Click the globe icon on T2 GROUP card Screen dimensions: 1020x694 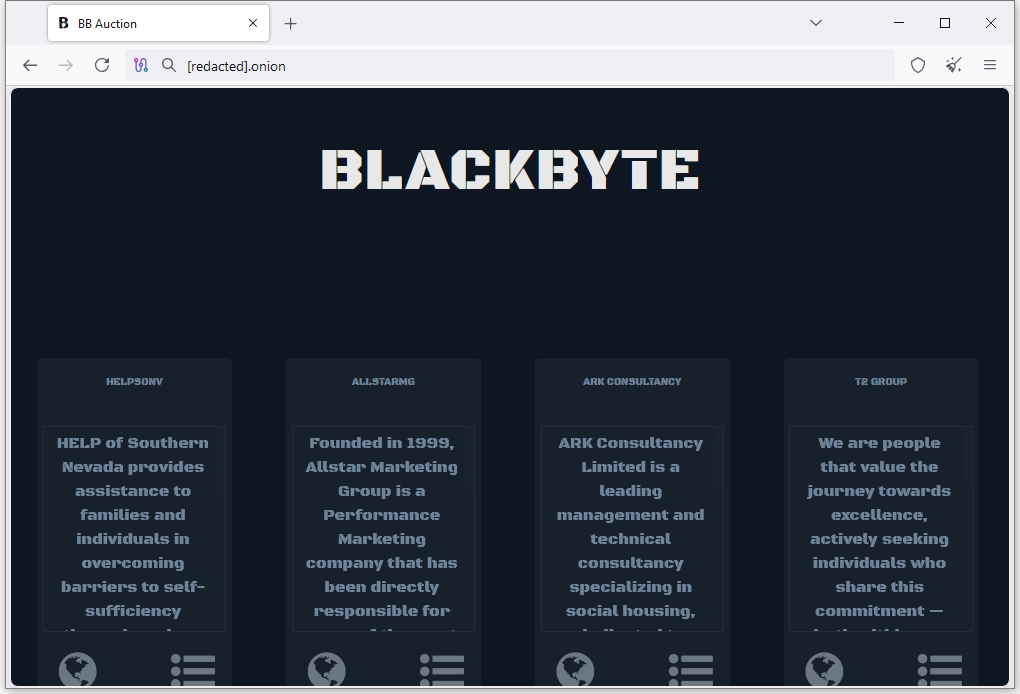[x=824, y=669]
